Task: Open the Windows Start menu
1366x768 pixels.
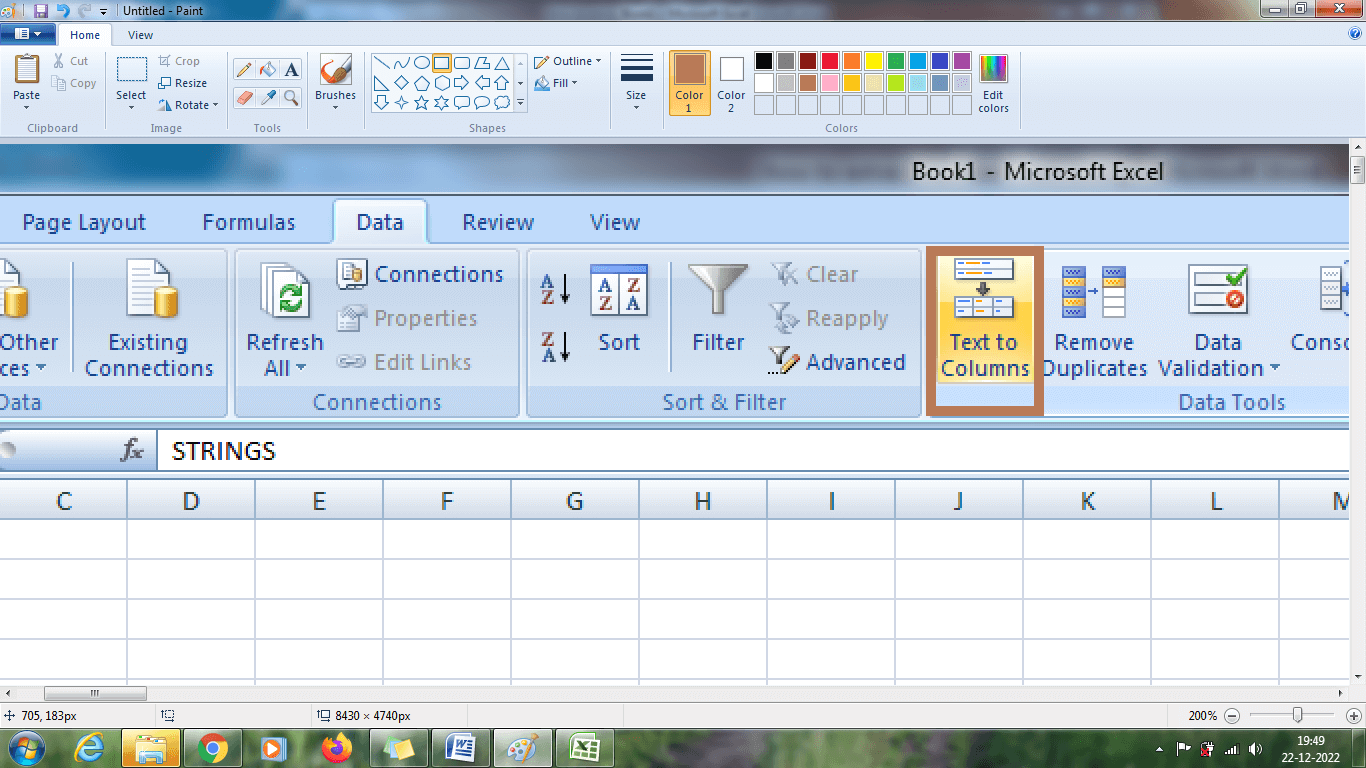Action: click(x=27, y=748)
